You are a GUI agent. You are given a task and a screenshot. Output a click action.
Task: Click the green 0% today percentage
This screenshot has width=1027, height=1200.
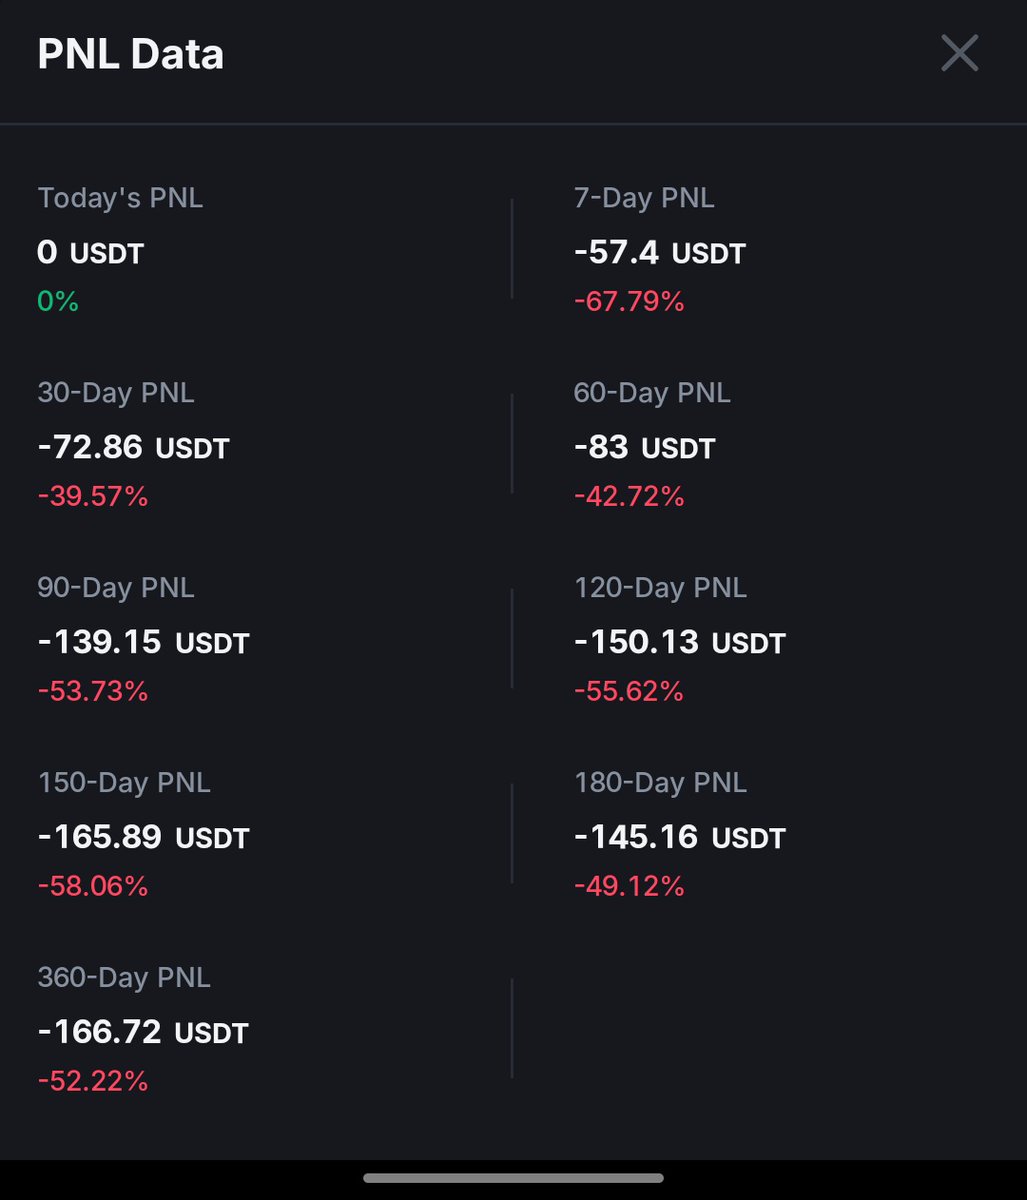[x=58, y=301]
